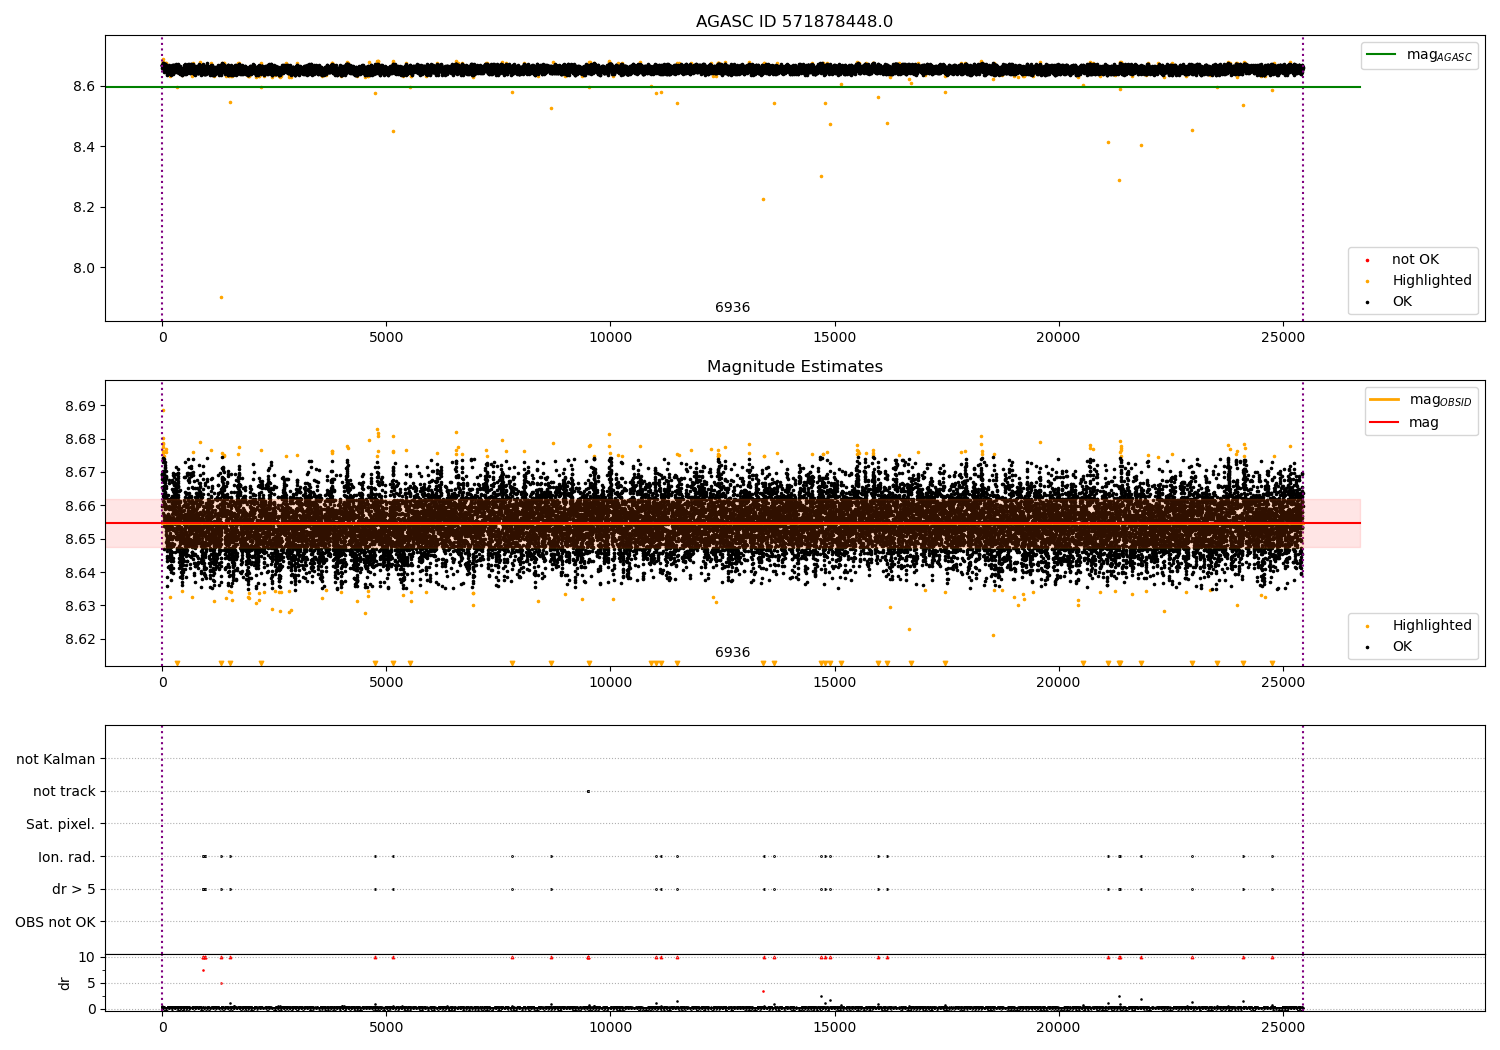The width and height of the screenshot is (1500, 1050).
Task: Click the red 'mag' legend entry
Action: click(x=1404, y=423)
